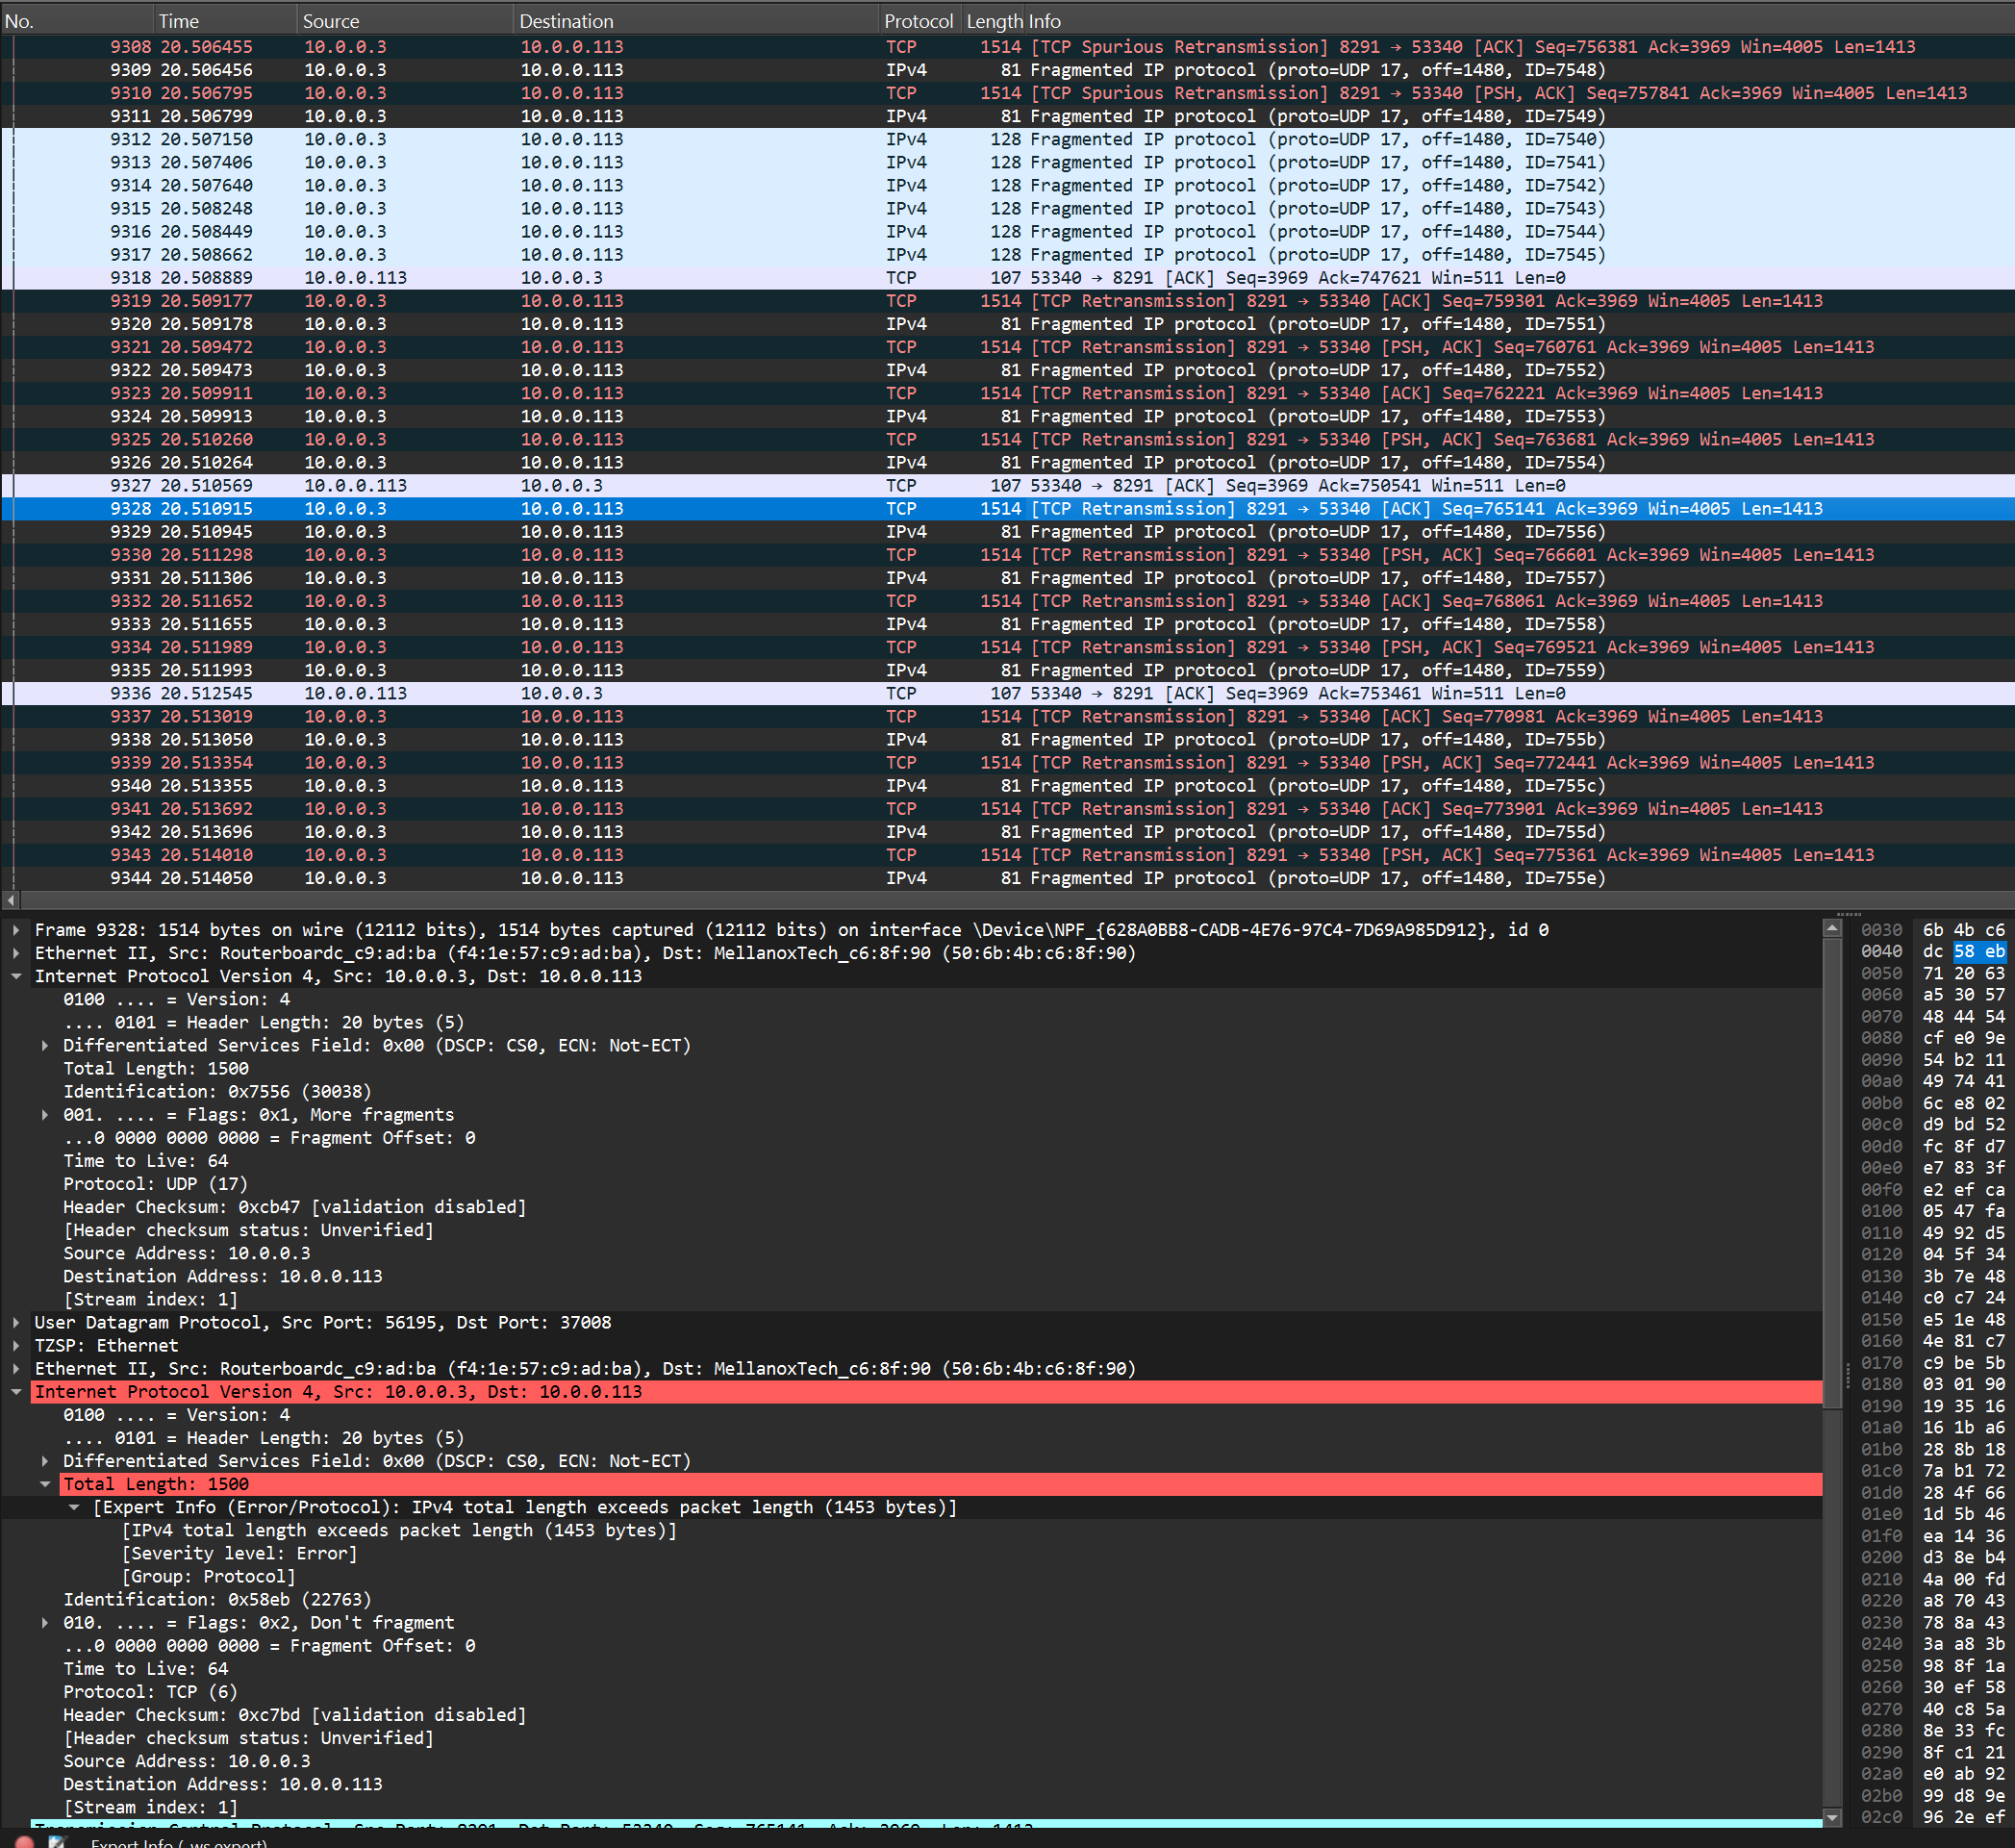
Task: Select packet 9341 Retransmission Seq=773901
Action: (x=1007, y=809)
